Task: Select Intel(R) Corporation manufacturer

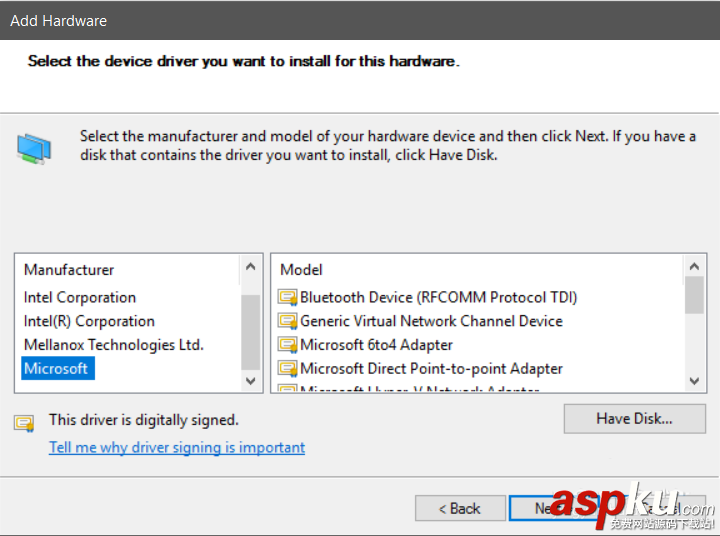Action: pos(89,321)
